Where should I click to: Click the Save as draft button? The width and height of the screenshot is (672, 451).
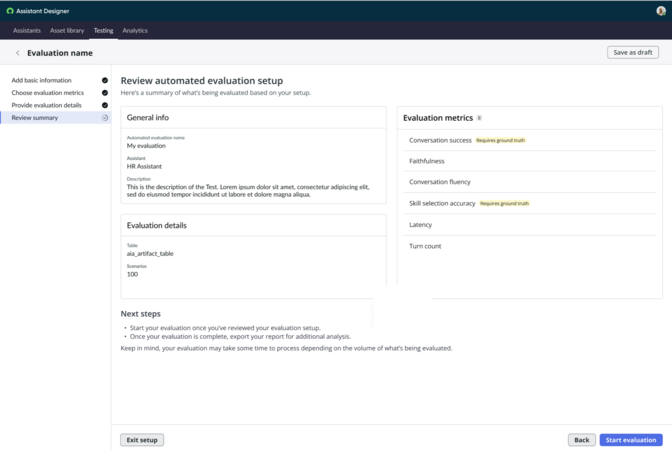[633, 52]
